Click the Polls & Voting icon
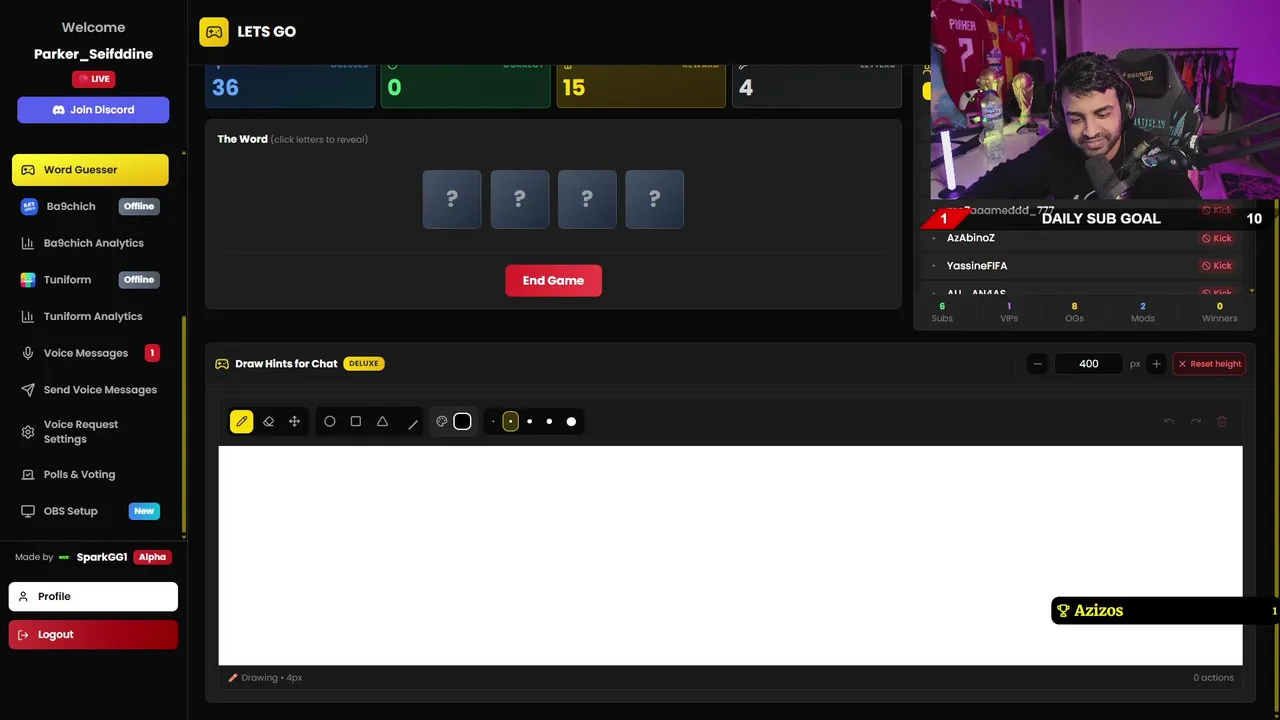The height and width of the screenshot is (720, 1280). 28,475
